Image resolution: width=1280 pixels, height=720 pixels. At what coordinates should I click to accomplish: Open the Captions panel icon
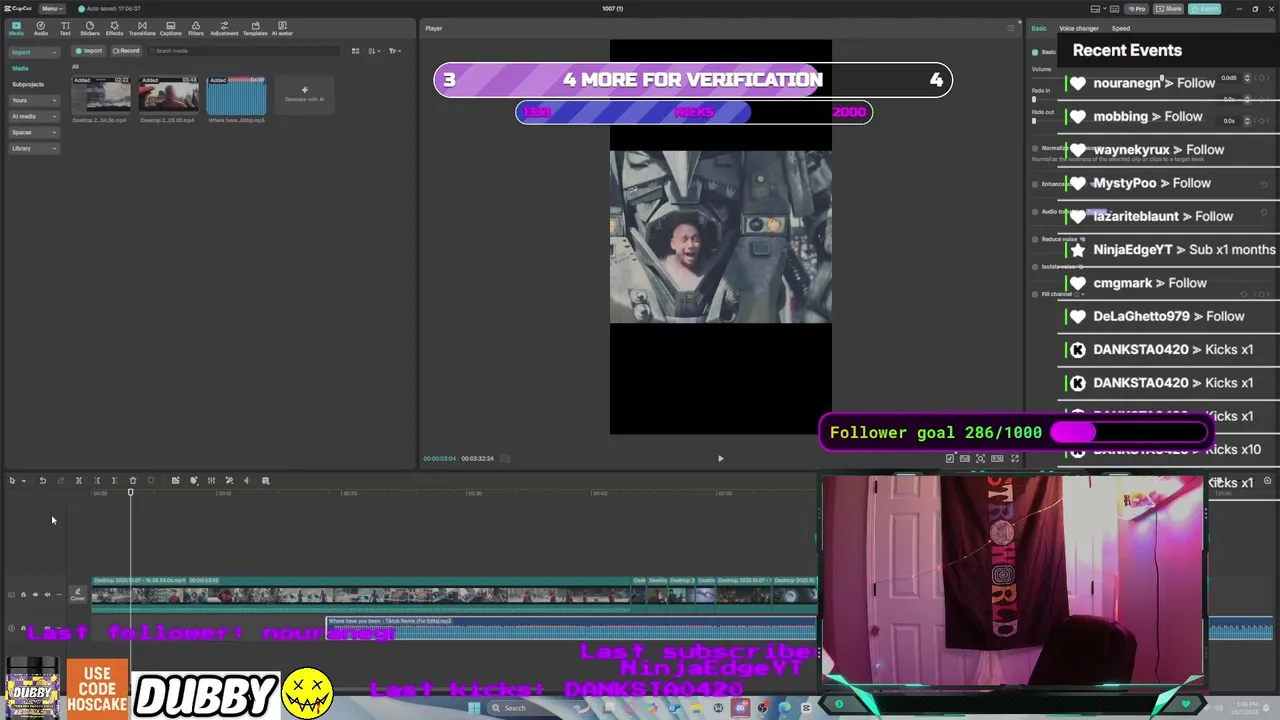point(170,28)
